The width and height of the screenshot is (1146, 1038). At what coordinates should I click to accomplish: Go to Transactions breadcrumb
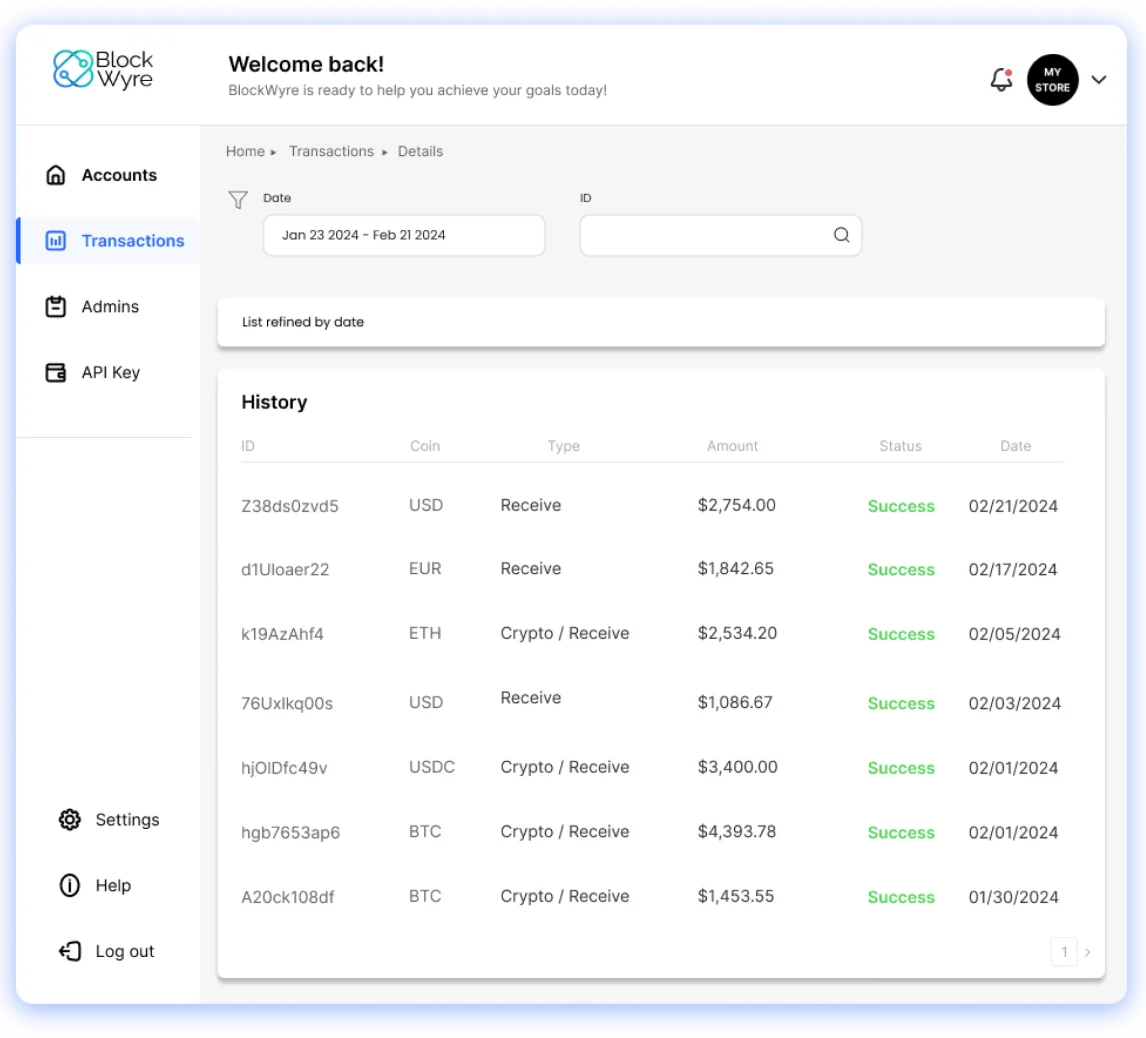(331, 151)
